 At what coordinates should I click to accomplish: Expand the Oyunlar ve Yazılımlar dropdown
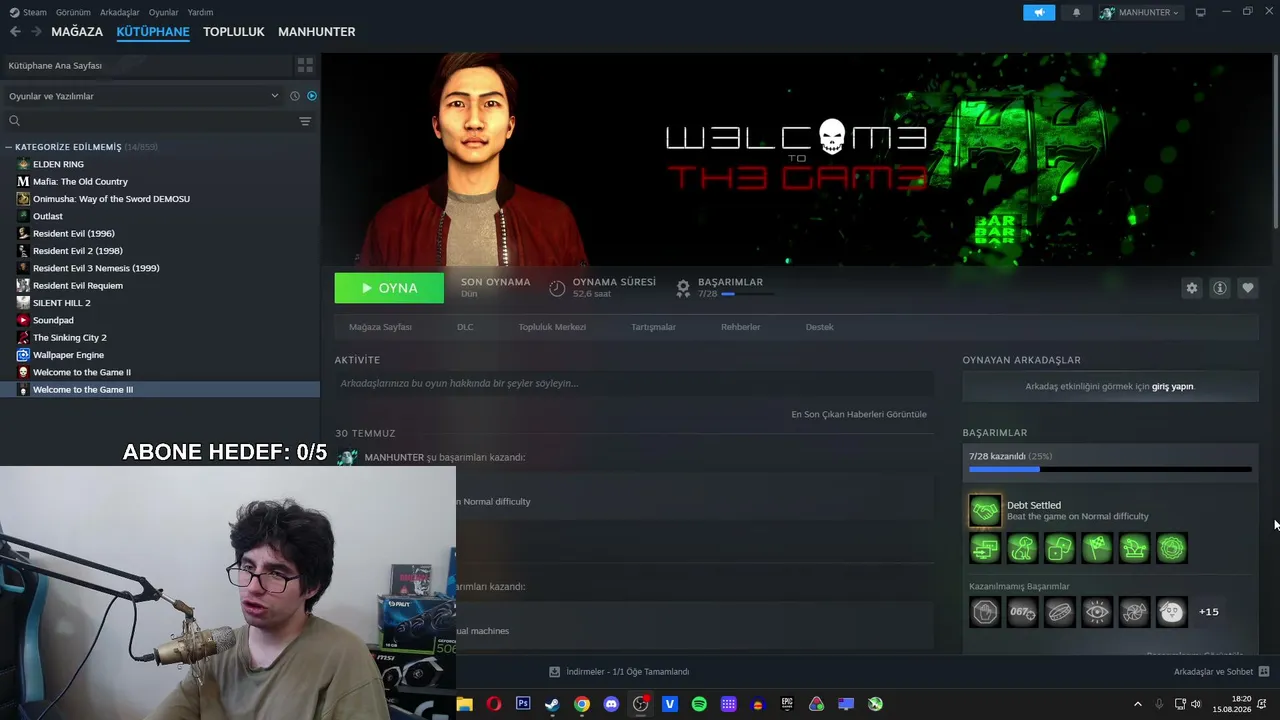pyautogui.click(x=144, y=96)
